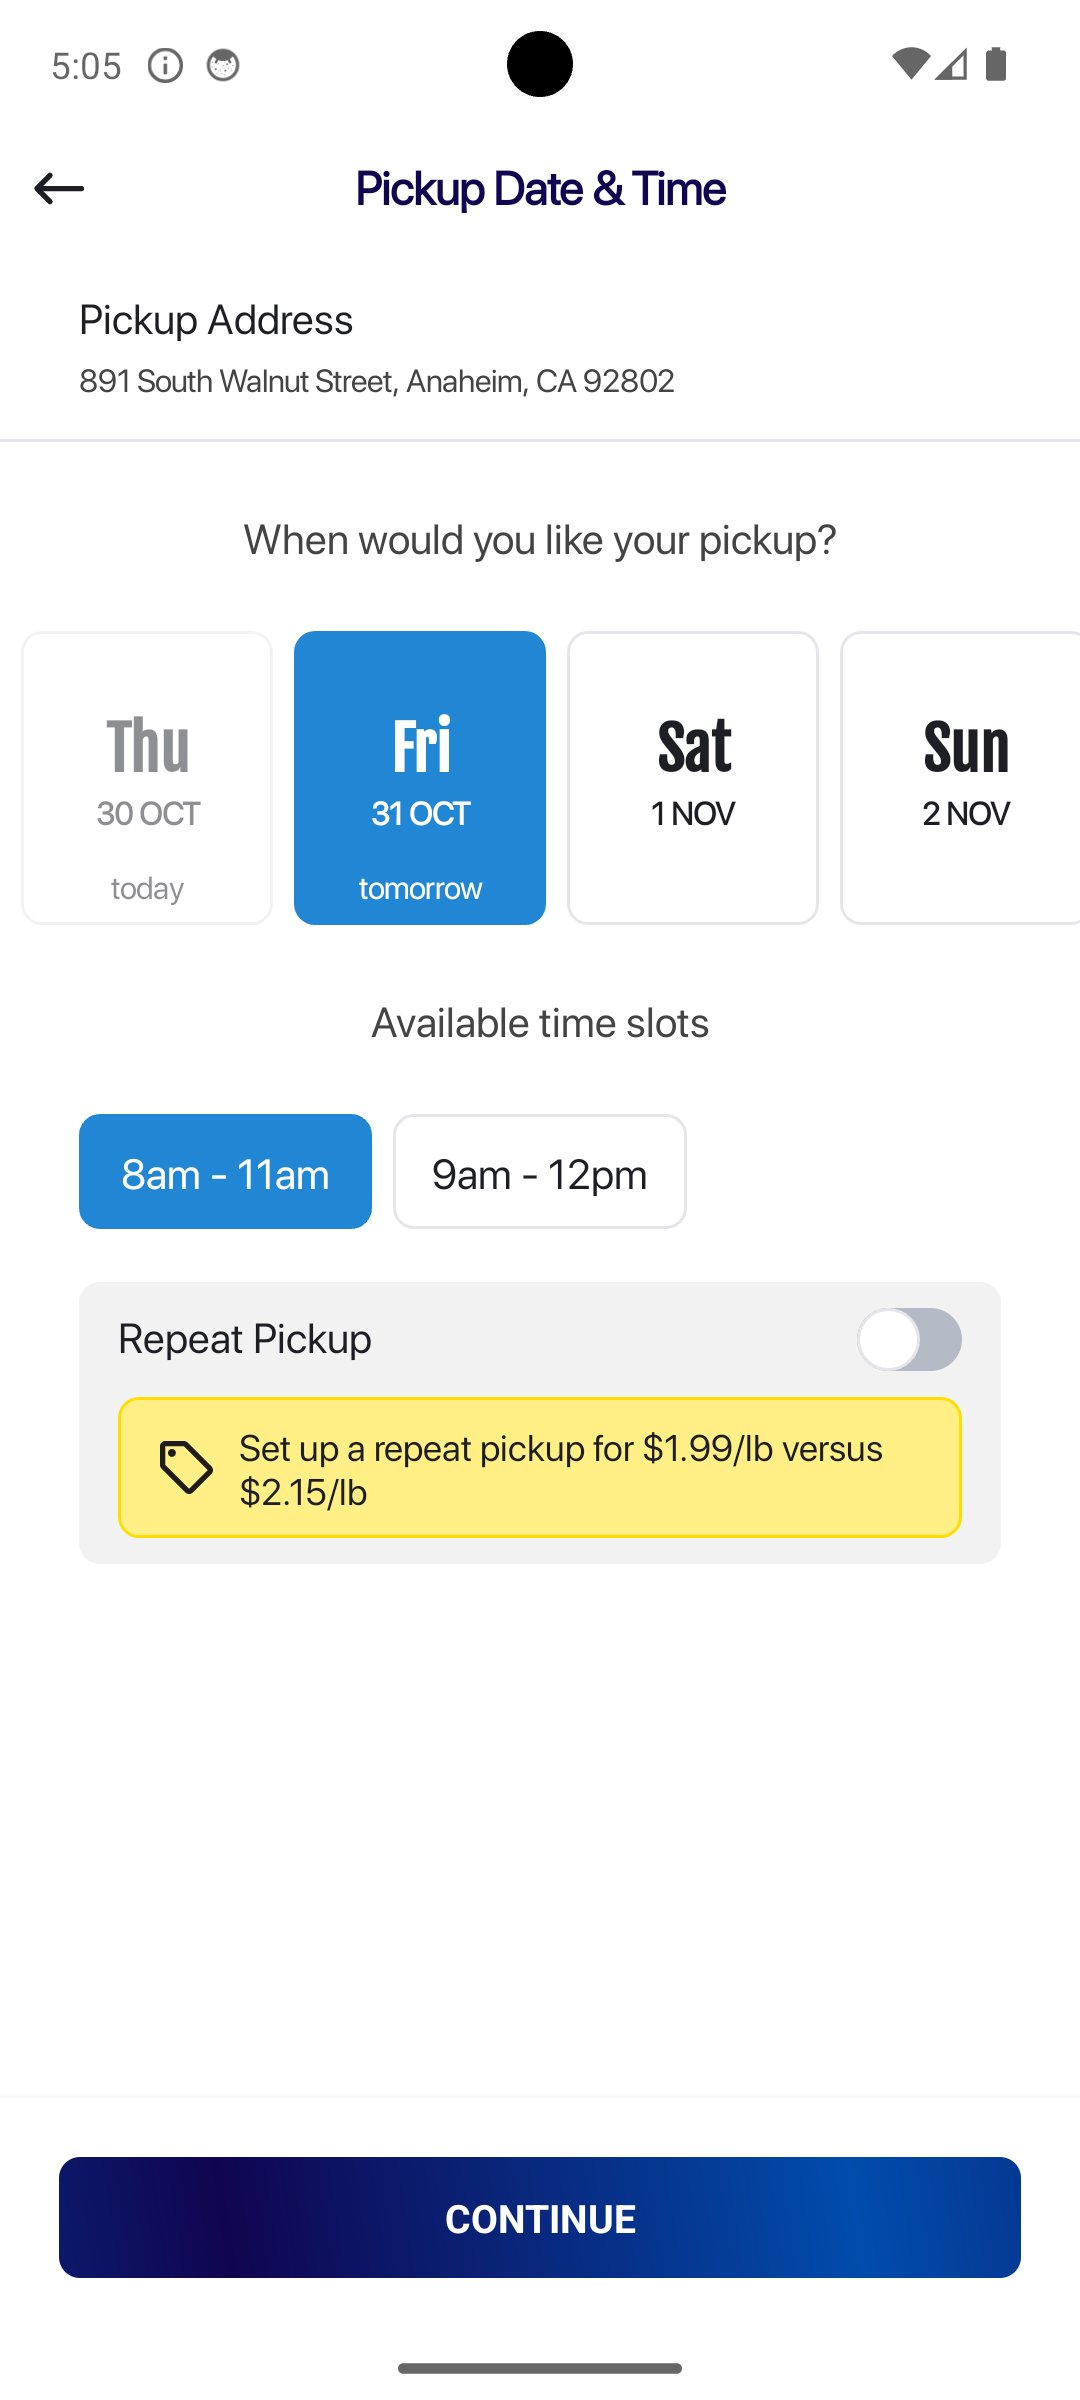
Task: Choose Fri 31 Oct tomorrow card
Action: click(420, 778)
